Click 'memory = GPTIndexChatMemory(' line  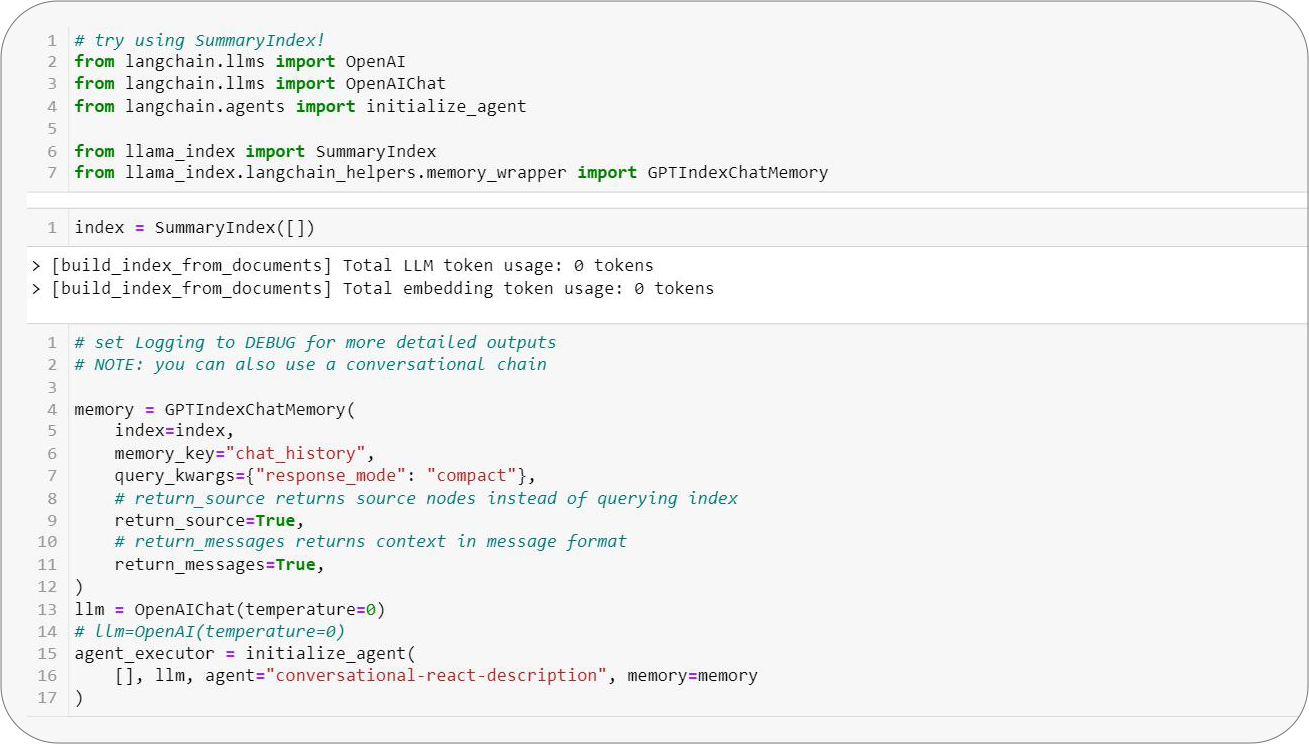tap(215, 410)
